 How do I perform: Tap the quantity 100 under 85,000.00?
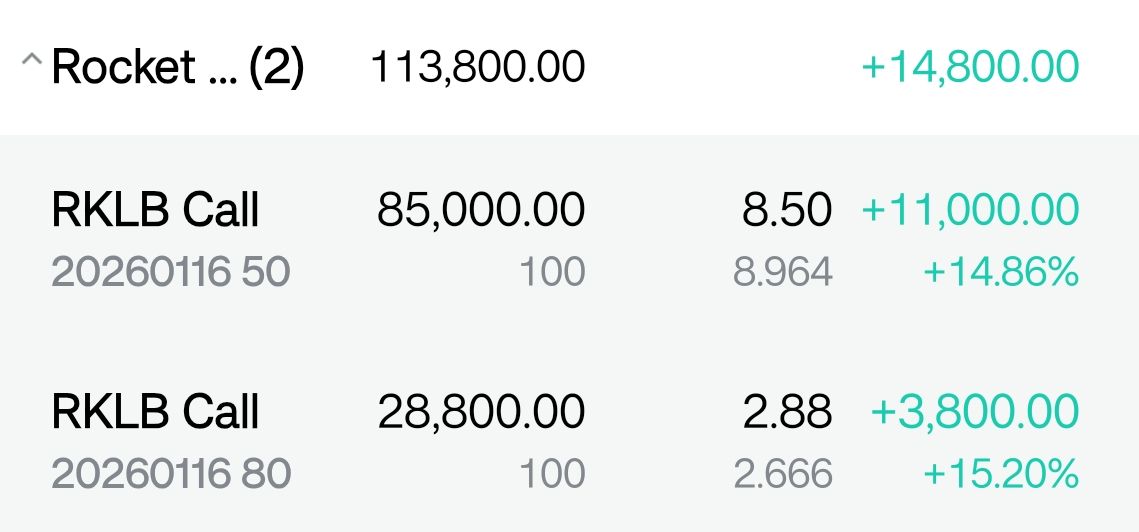pyautogui.click(x=552, y=272)
